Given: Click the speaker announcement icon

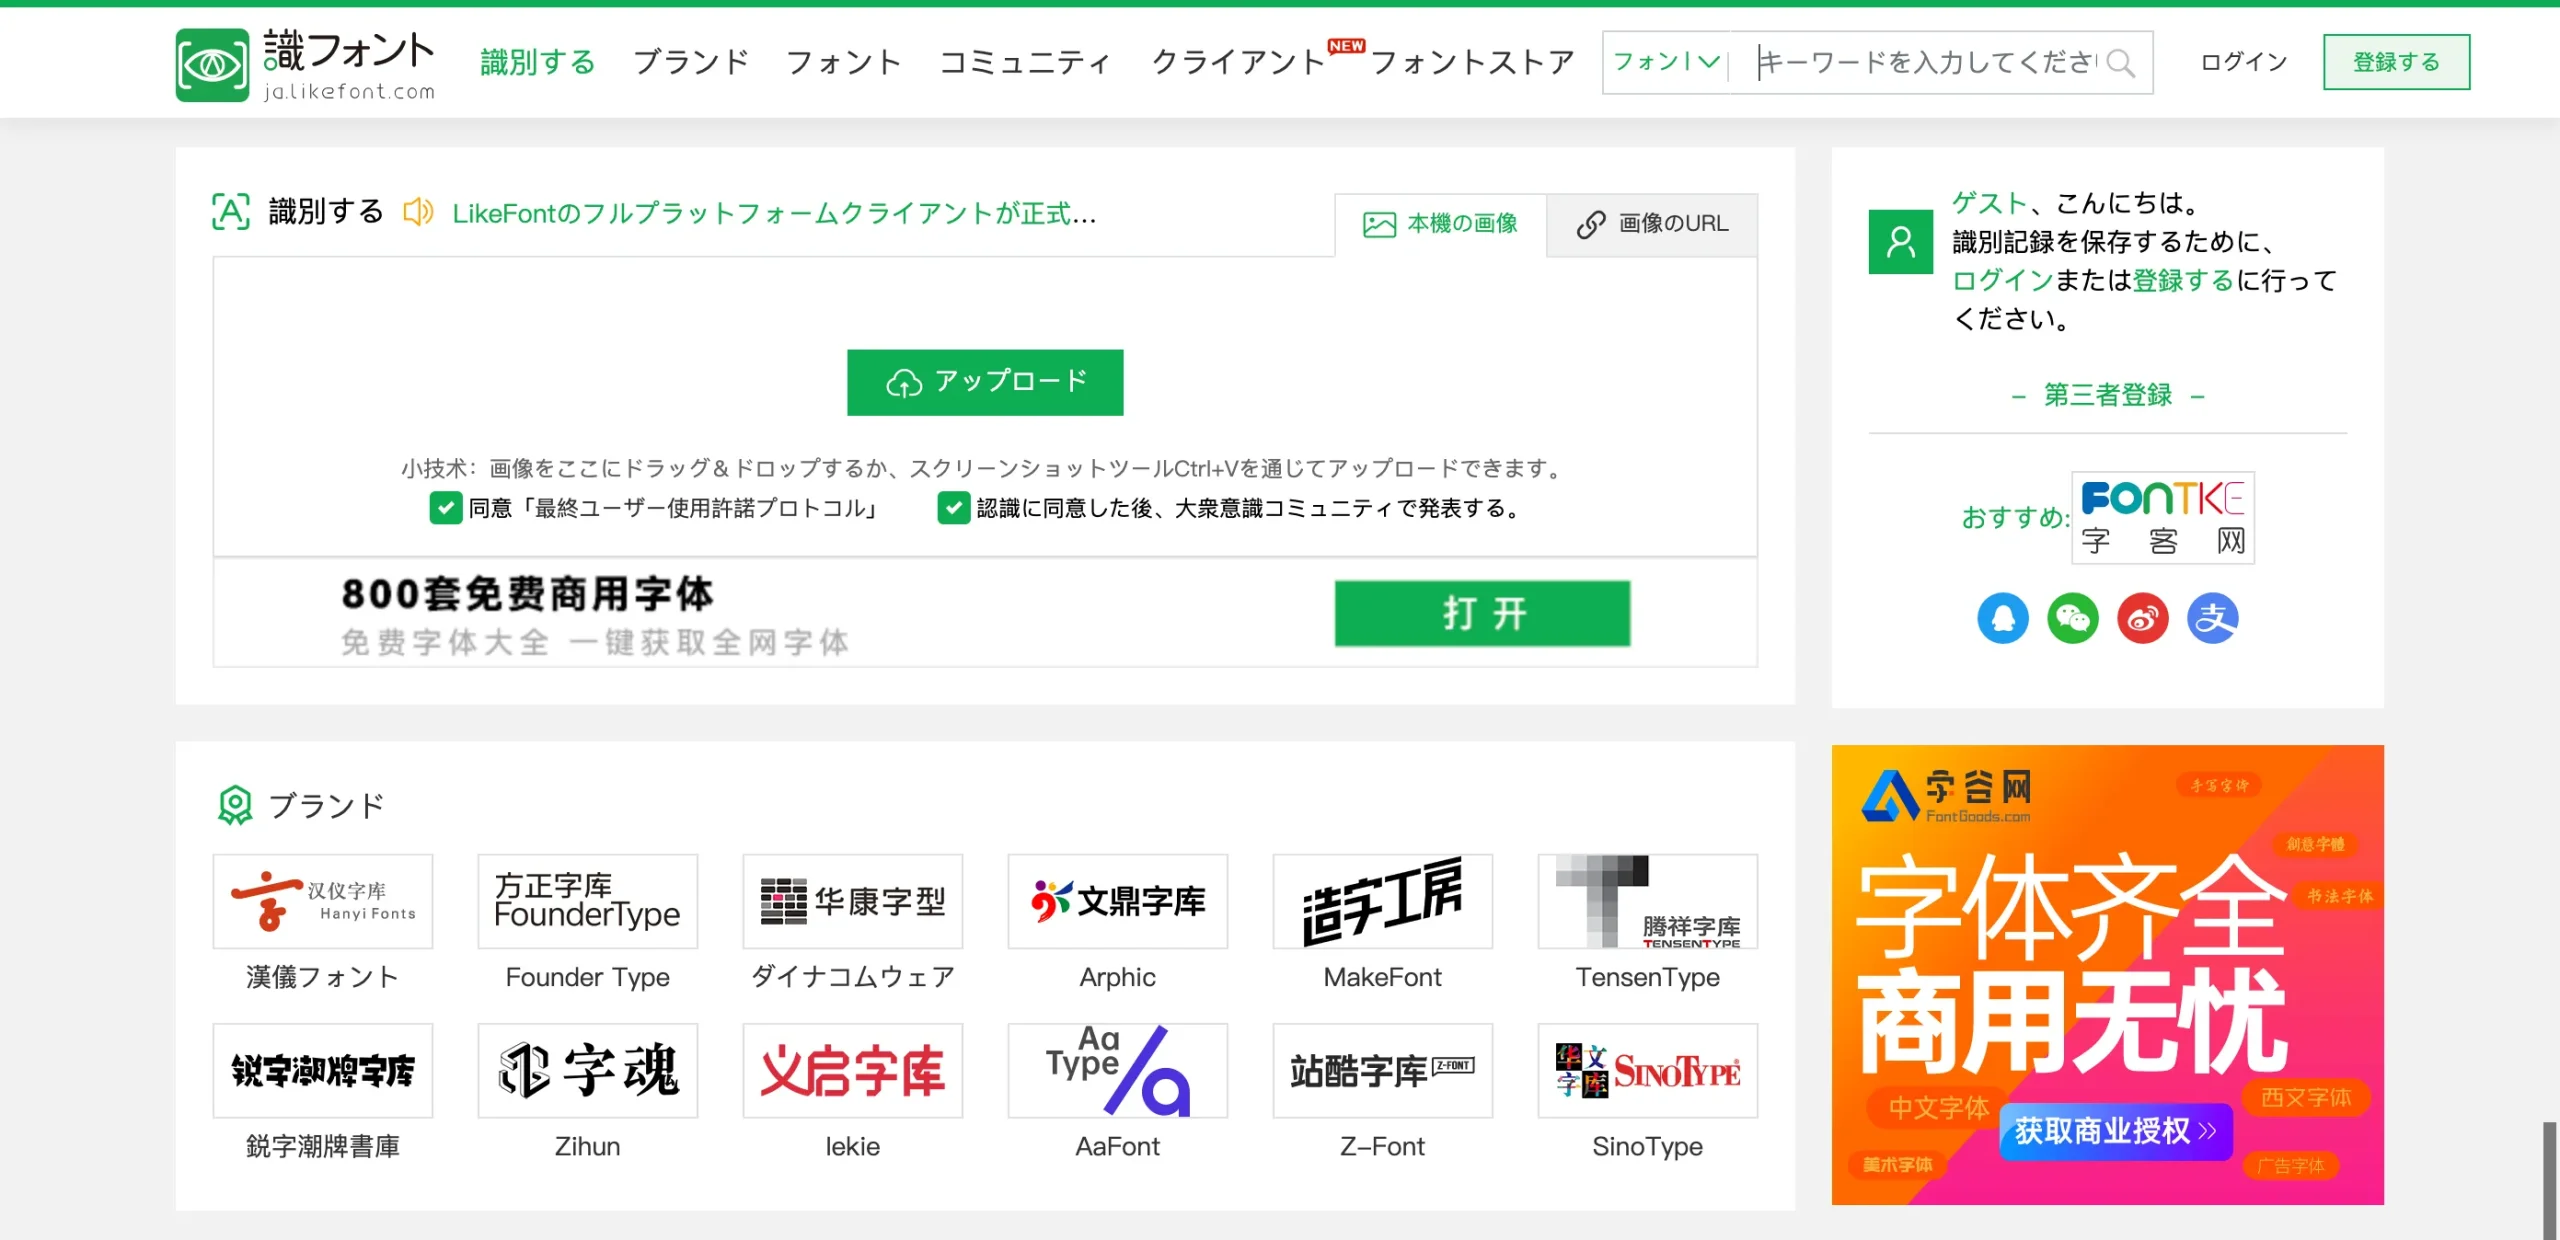Looking at the screenshot, I should click(x=418, y=212).
